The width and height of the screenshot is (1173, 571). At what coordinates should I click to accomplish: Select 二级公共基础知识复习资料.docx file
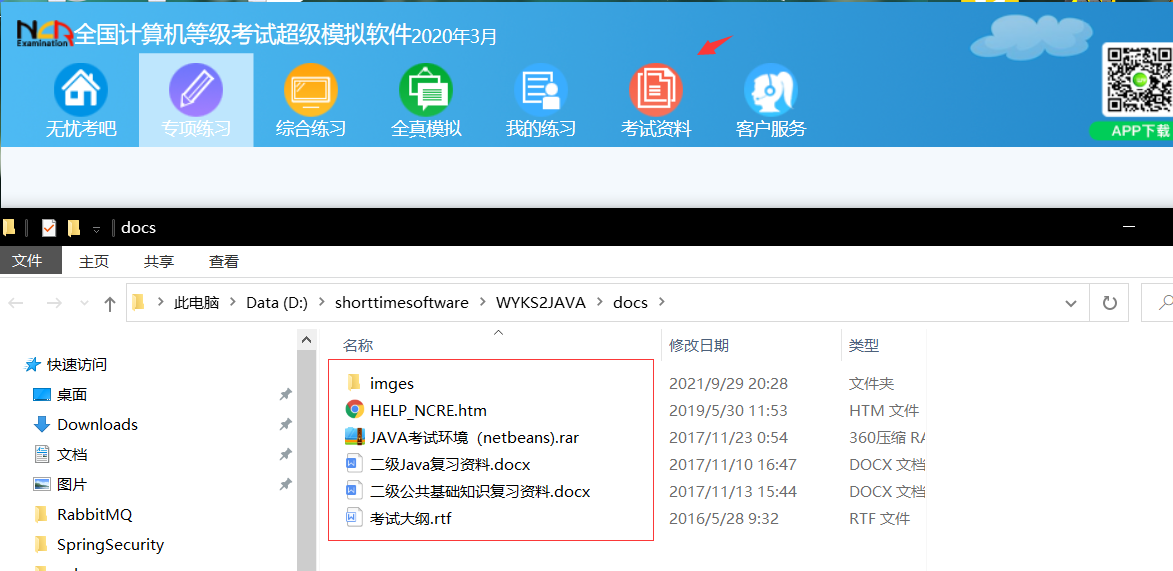pyautogui.click(x=480, y=492)
